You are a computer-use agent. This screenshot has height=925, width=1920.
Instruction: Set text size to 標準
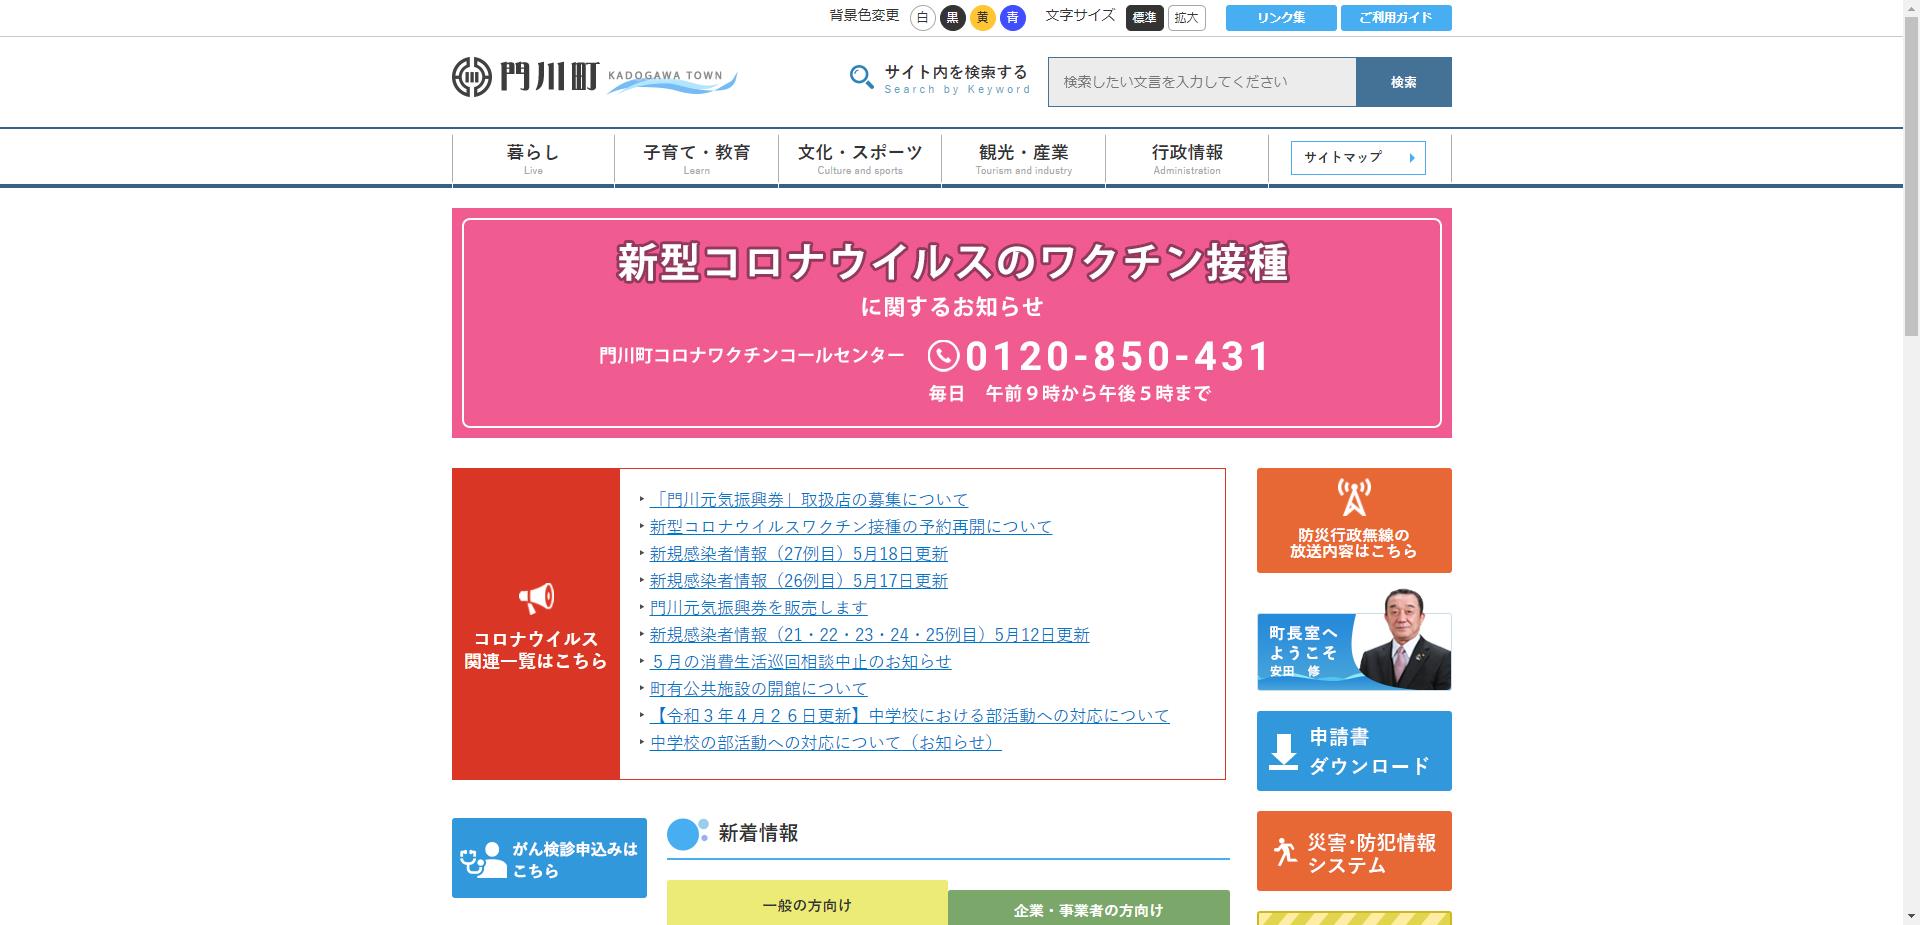(1144, 18)
